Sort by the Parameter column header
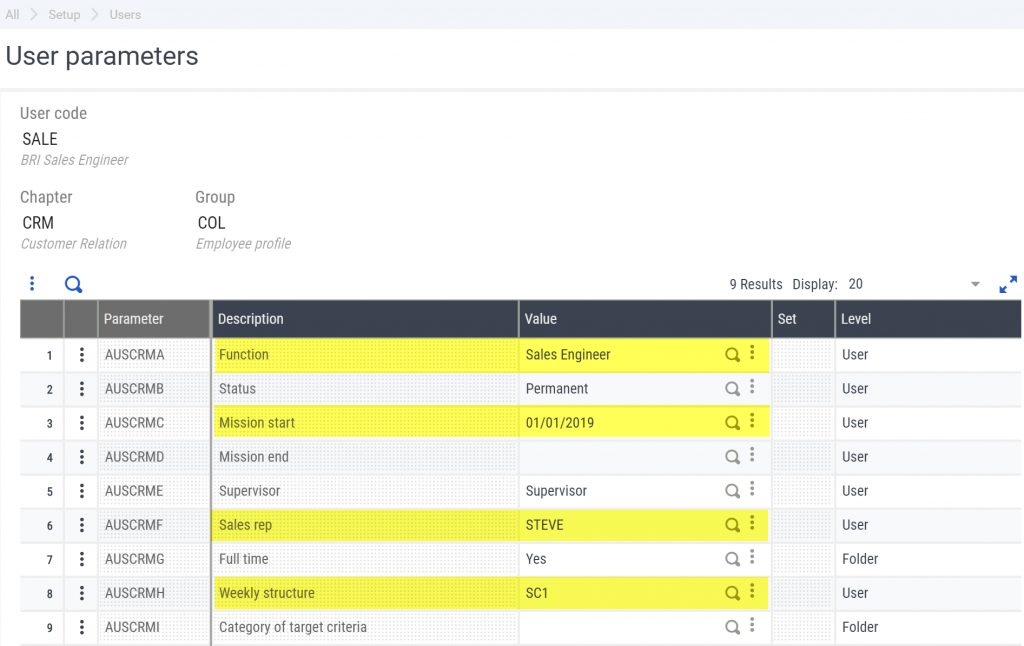The width and height of the screenshot is (1024, 646). click(134, 319)
